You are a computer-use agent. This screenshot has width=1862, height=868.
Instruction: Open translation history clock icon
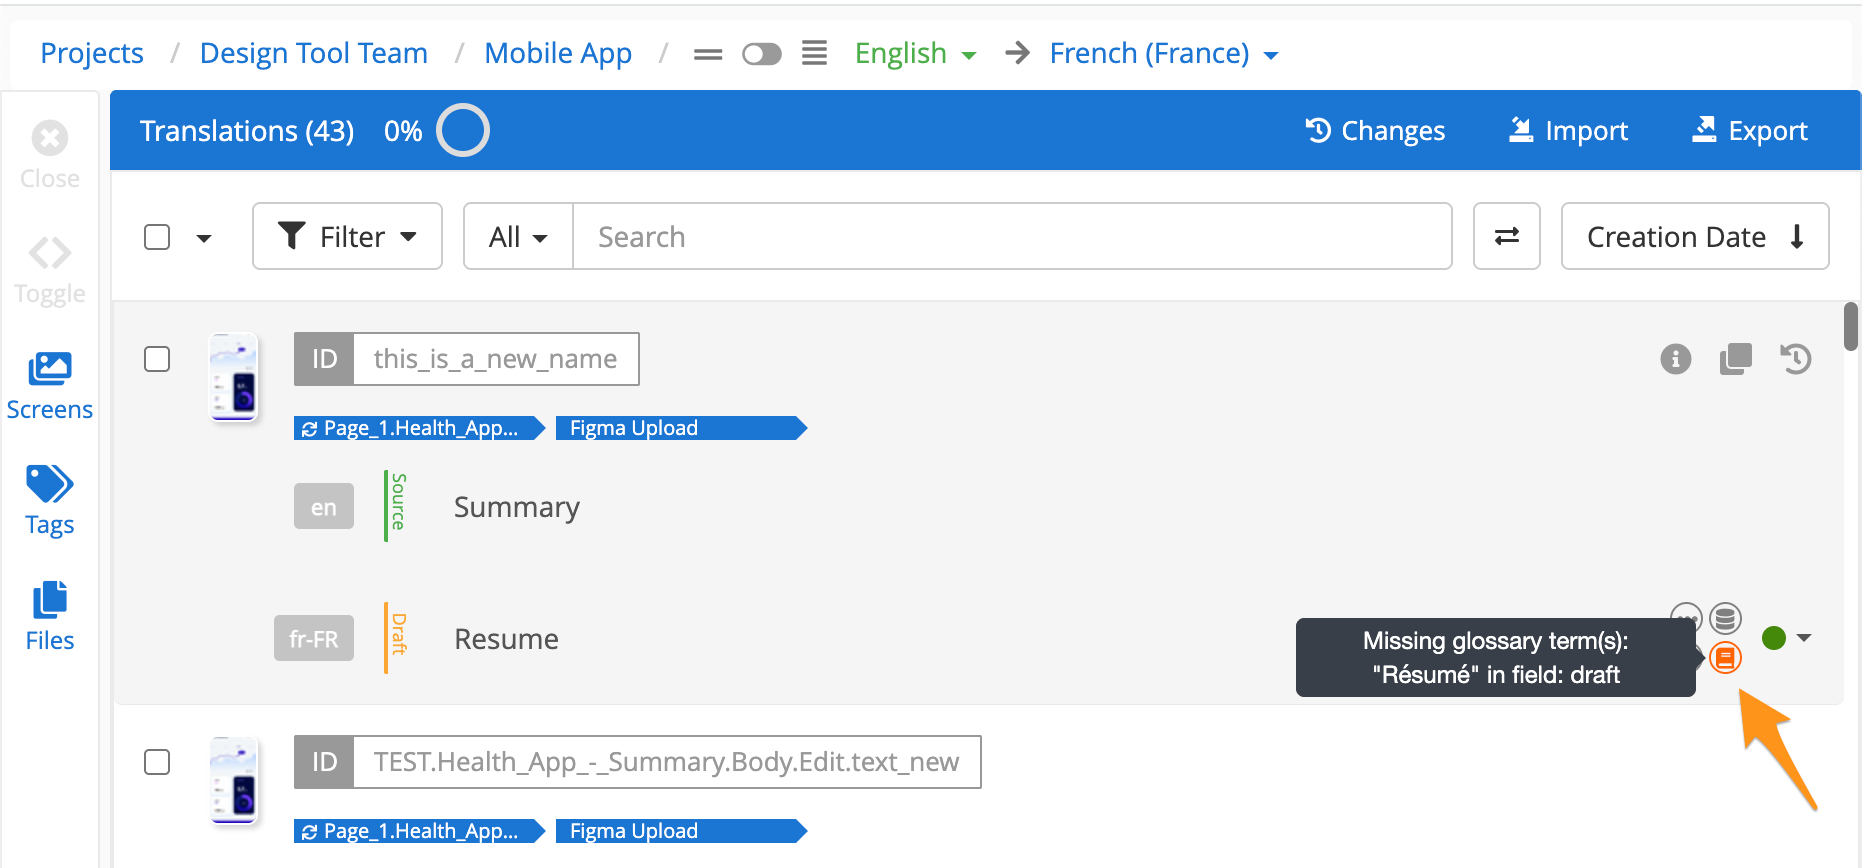pyautogui.click(x=1795, y=359)
